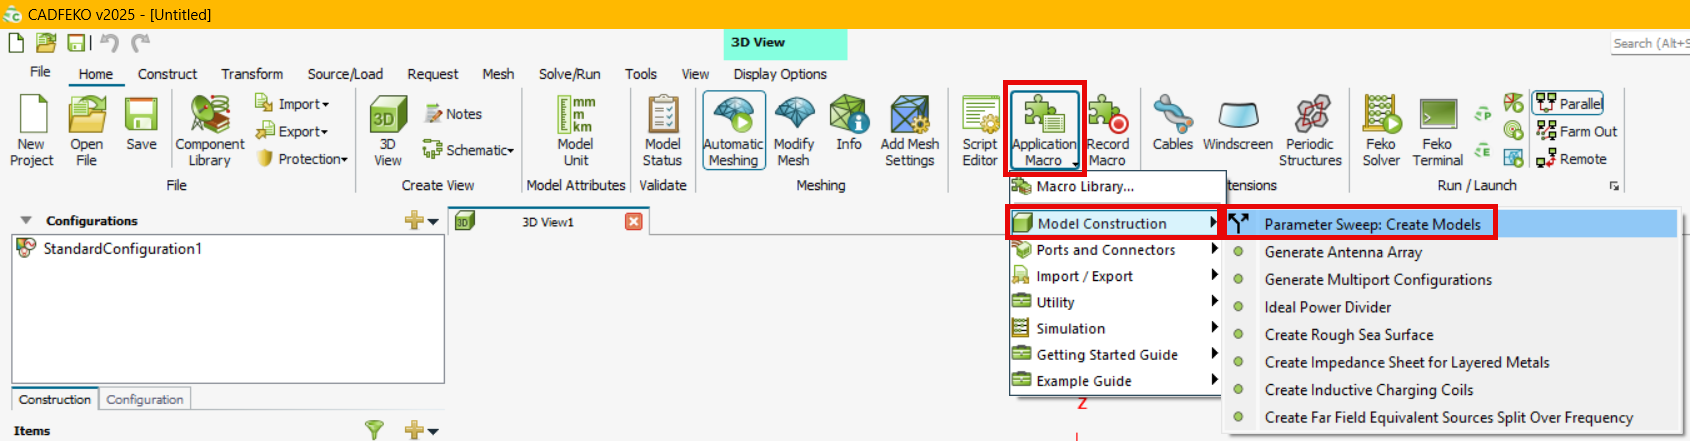Image resolution: width=1690 pixels, height=441 pixels.
Task: Switch to the Construct ribbon tab
Action: (x=167, y=74)
